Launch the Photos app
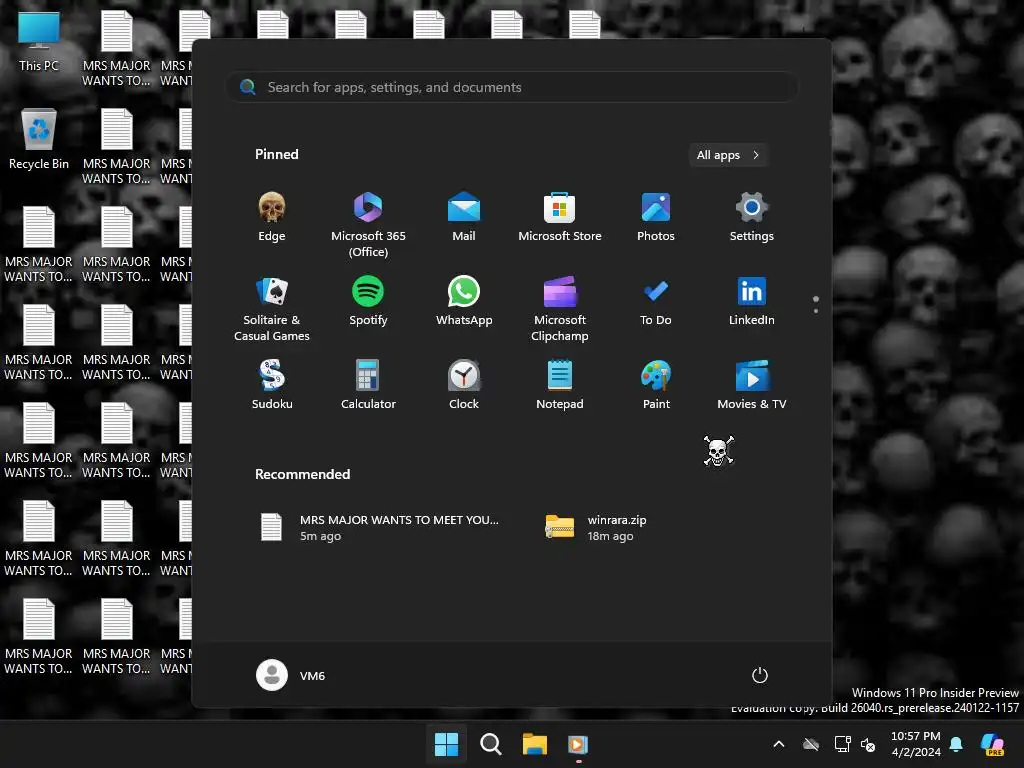The width and height of the screenshot is (1024, 768). [x=656, y=217]
